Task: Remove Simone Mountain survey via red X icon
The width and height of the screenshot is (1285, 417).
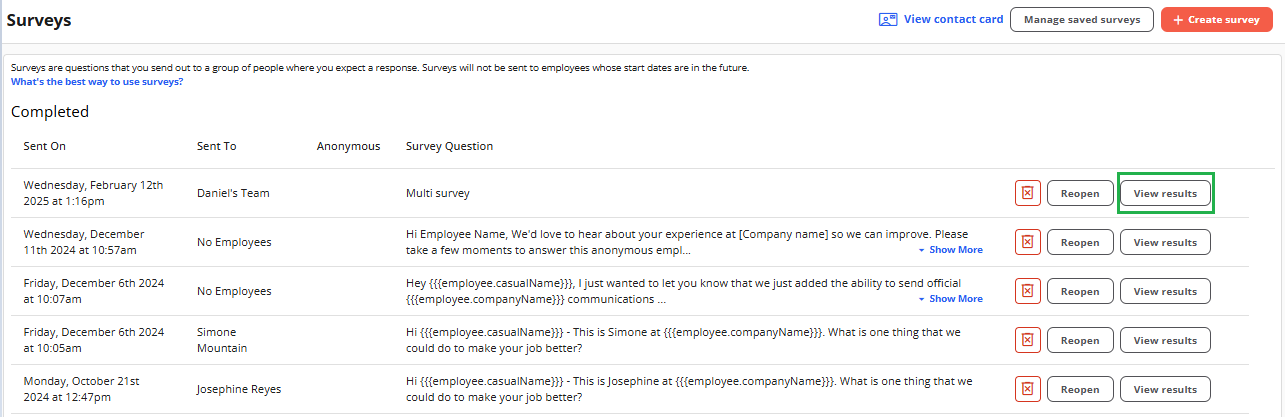Action: (x=1028, y=340)
